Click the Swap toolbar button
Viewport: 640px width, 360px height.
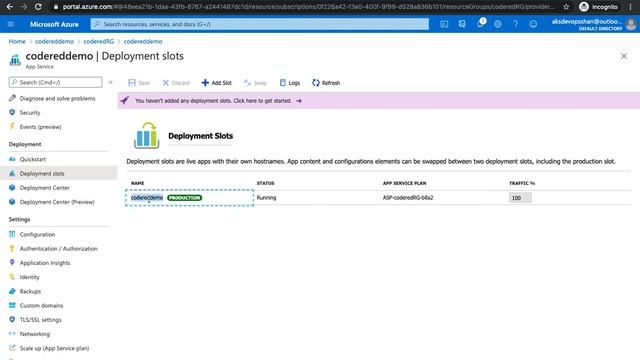[255, 83]
